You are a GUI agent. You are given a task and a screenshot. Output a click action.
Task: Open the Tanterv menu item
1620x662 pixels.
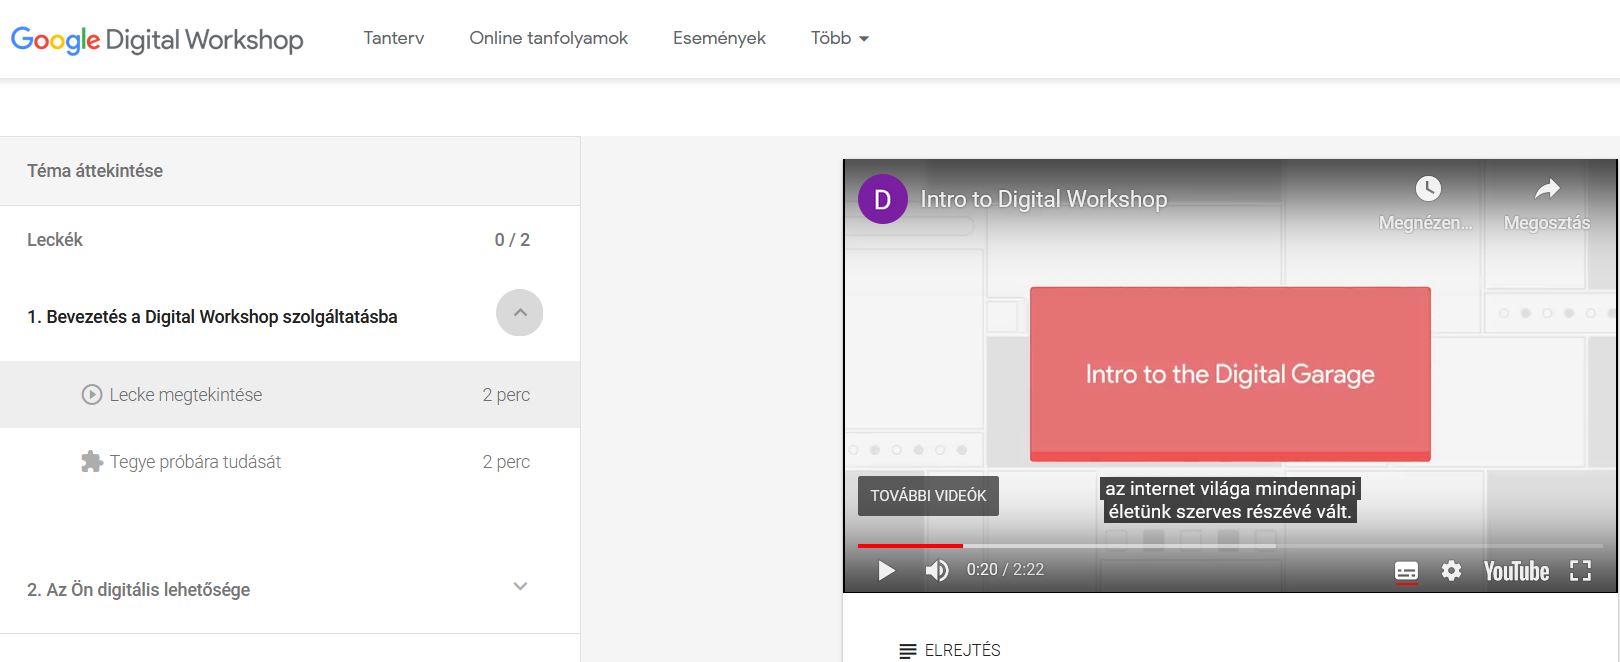tap(394, 38)
